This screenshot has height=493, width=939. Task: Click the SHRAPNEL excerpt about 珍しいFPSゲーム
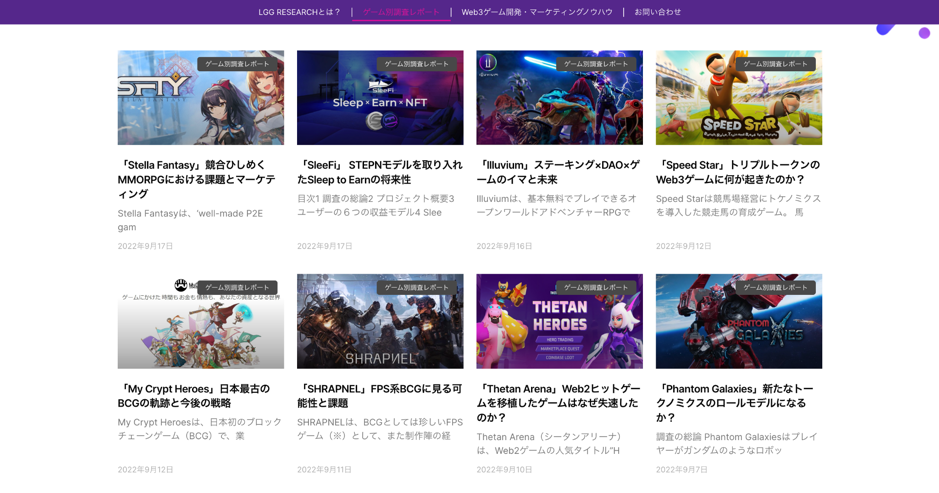pos(380,429)
